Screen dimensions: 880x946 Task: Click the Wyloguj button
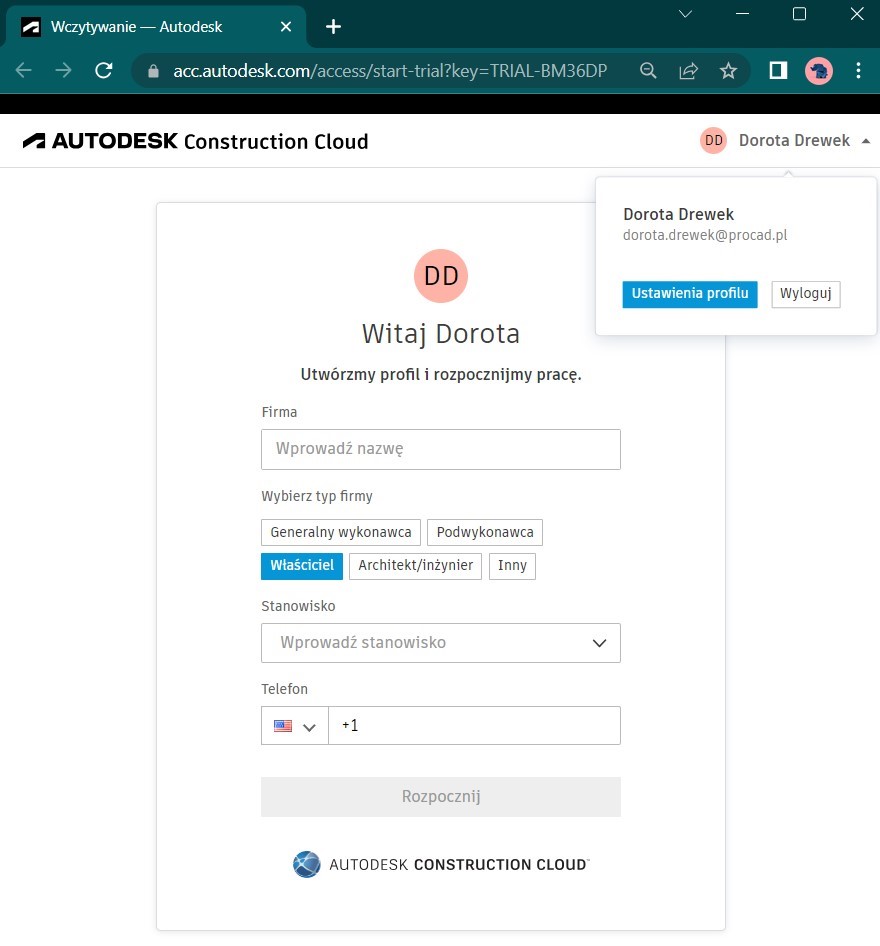click(806, 294)
